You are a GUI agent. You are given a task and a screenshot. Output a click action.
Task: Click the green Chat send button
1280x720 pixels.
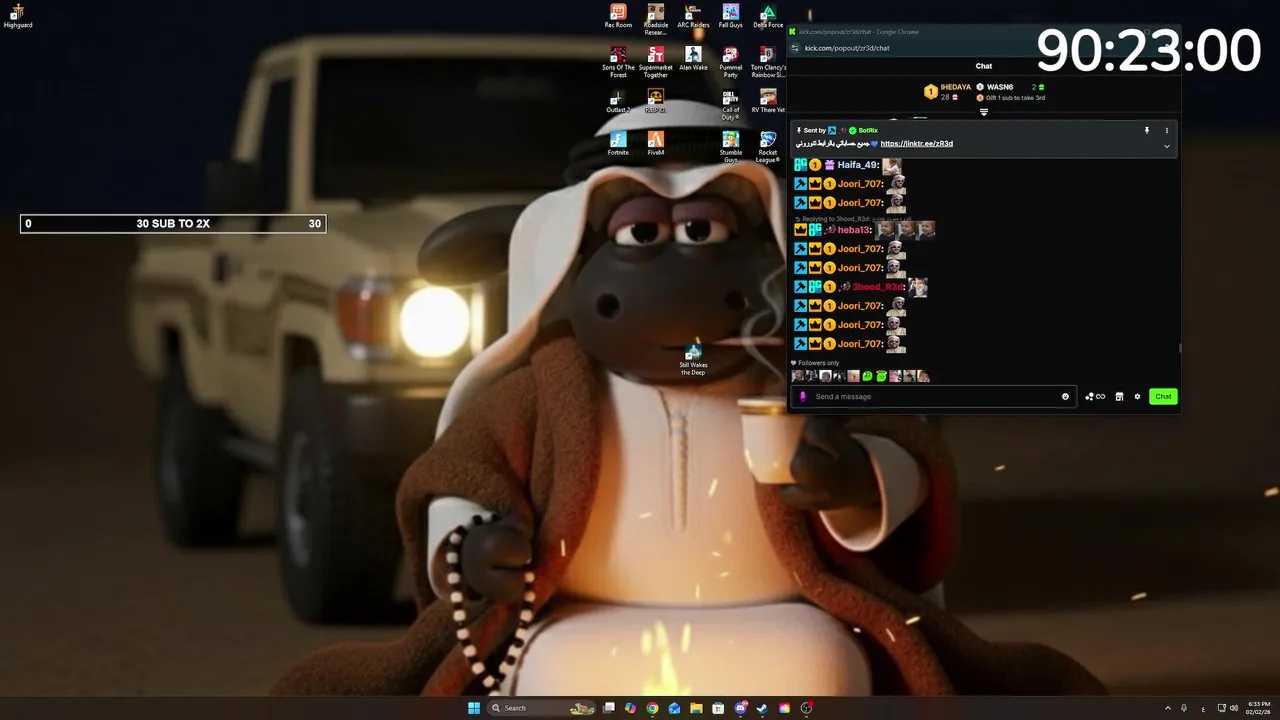[1163, 397]
